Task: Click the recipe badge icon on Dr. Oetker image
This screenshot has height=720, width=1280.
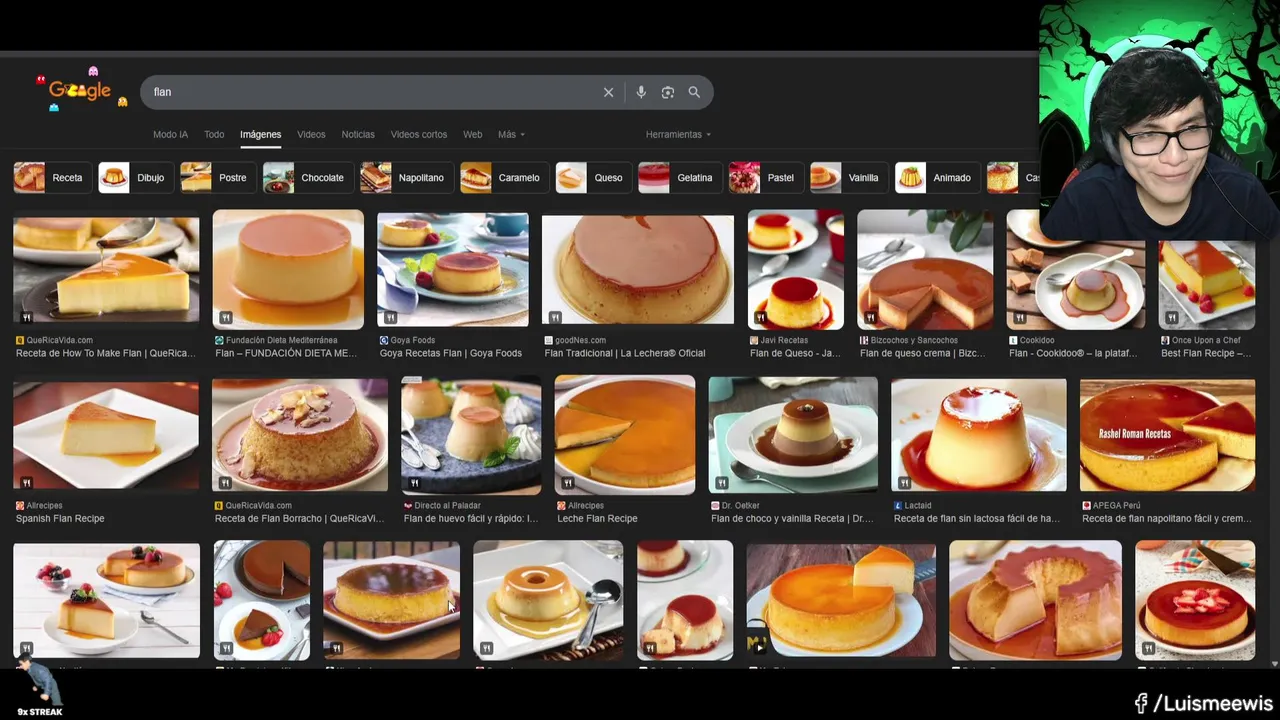Action: pos(721,484)
